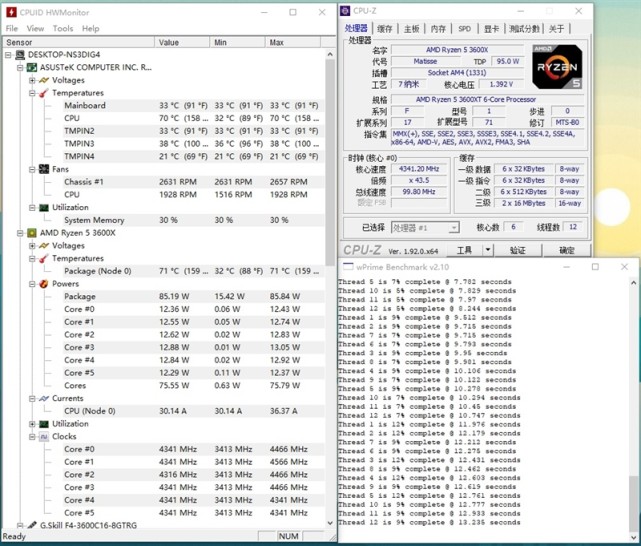Viewport: 641px width, 546px height.
Task: Collapse the DESKTOP-NS3DIG4 root node
Action: tap(8, 55)
